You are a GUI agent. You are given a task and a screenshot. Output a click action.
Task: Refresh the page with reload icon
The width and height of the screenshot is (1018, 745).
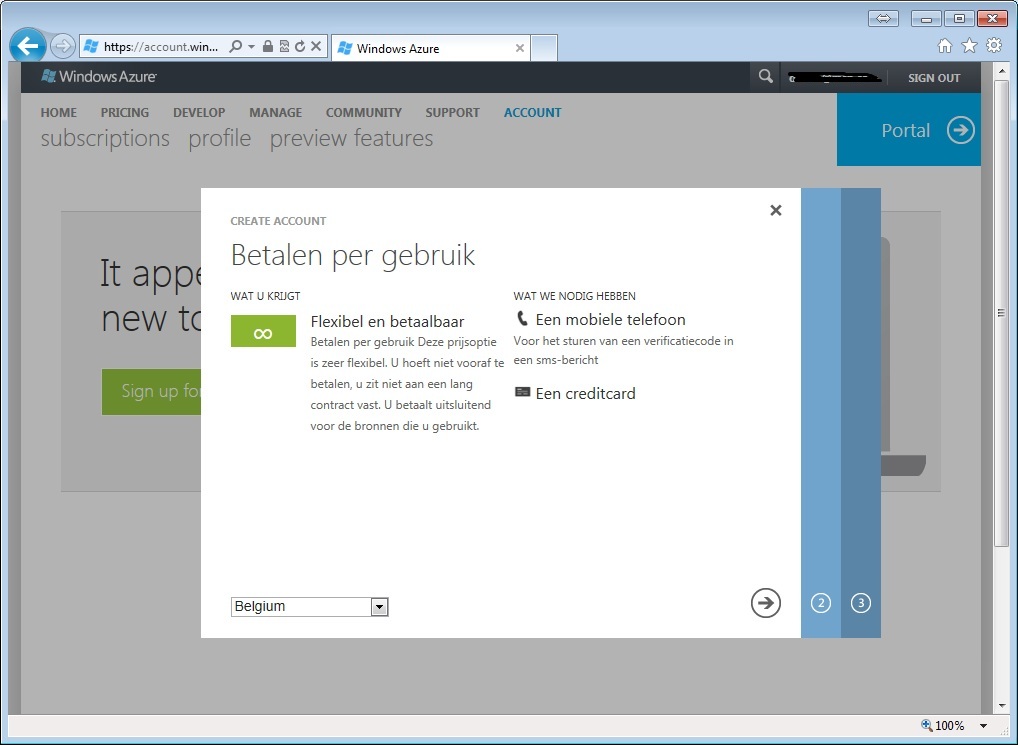(x=300, y=46)
